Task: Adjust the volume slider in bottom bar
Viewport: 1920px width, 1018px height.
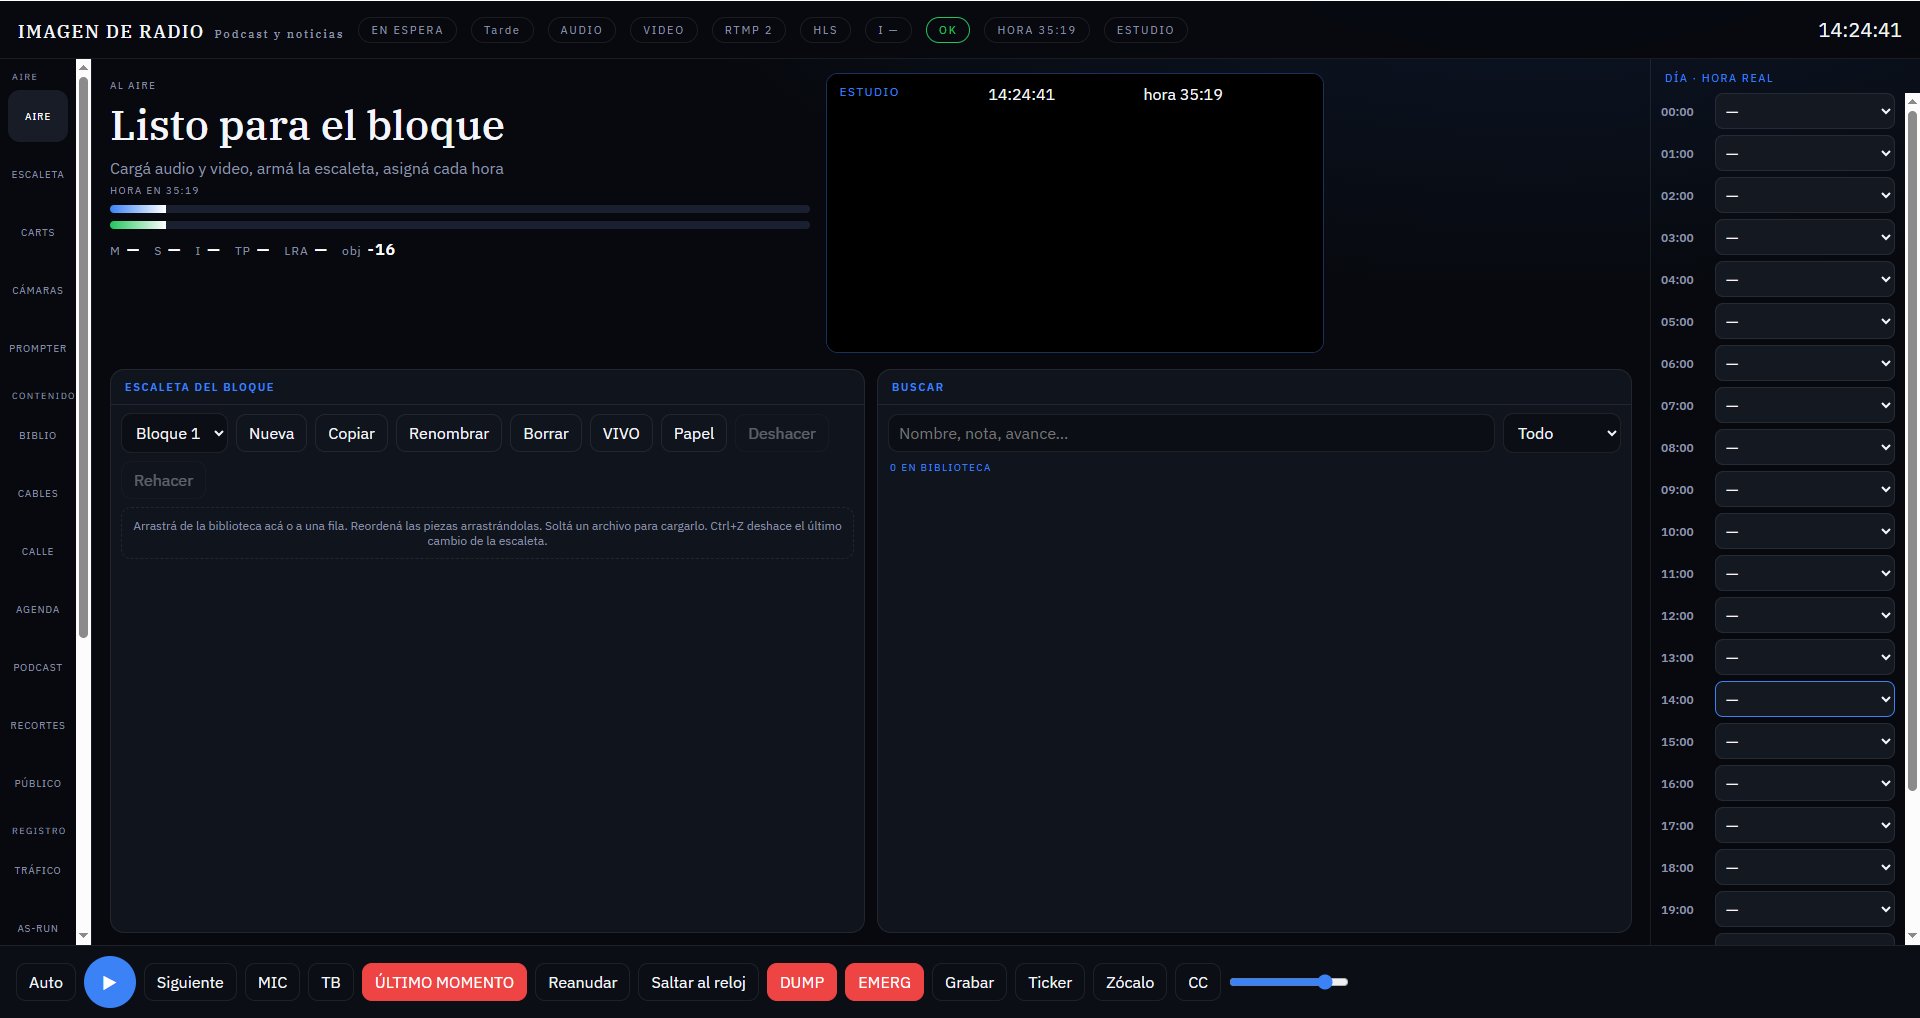Action: point(1289,982)
